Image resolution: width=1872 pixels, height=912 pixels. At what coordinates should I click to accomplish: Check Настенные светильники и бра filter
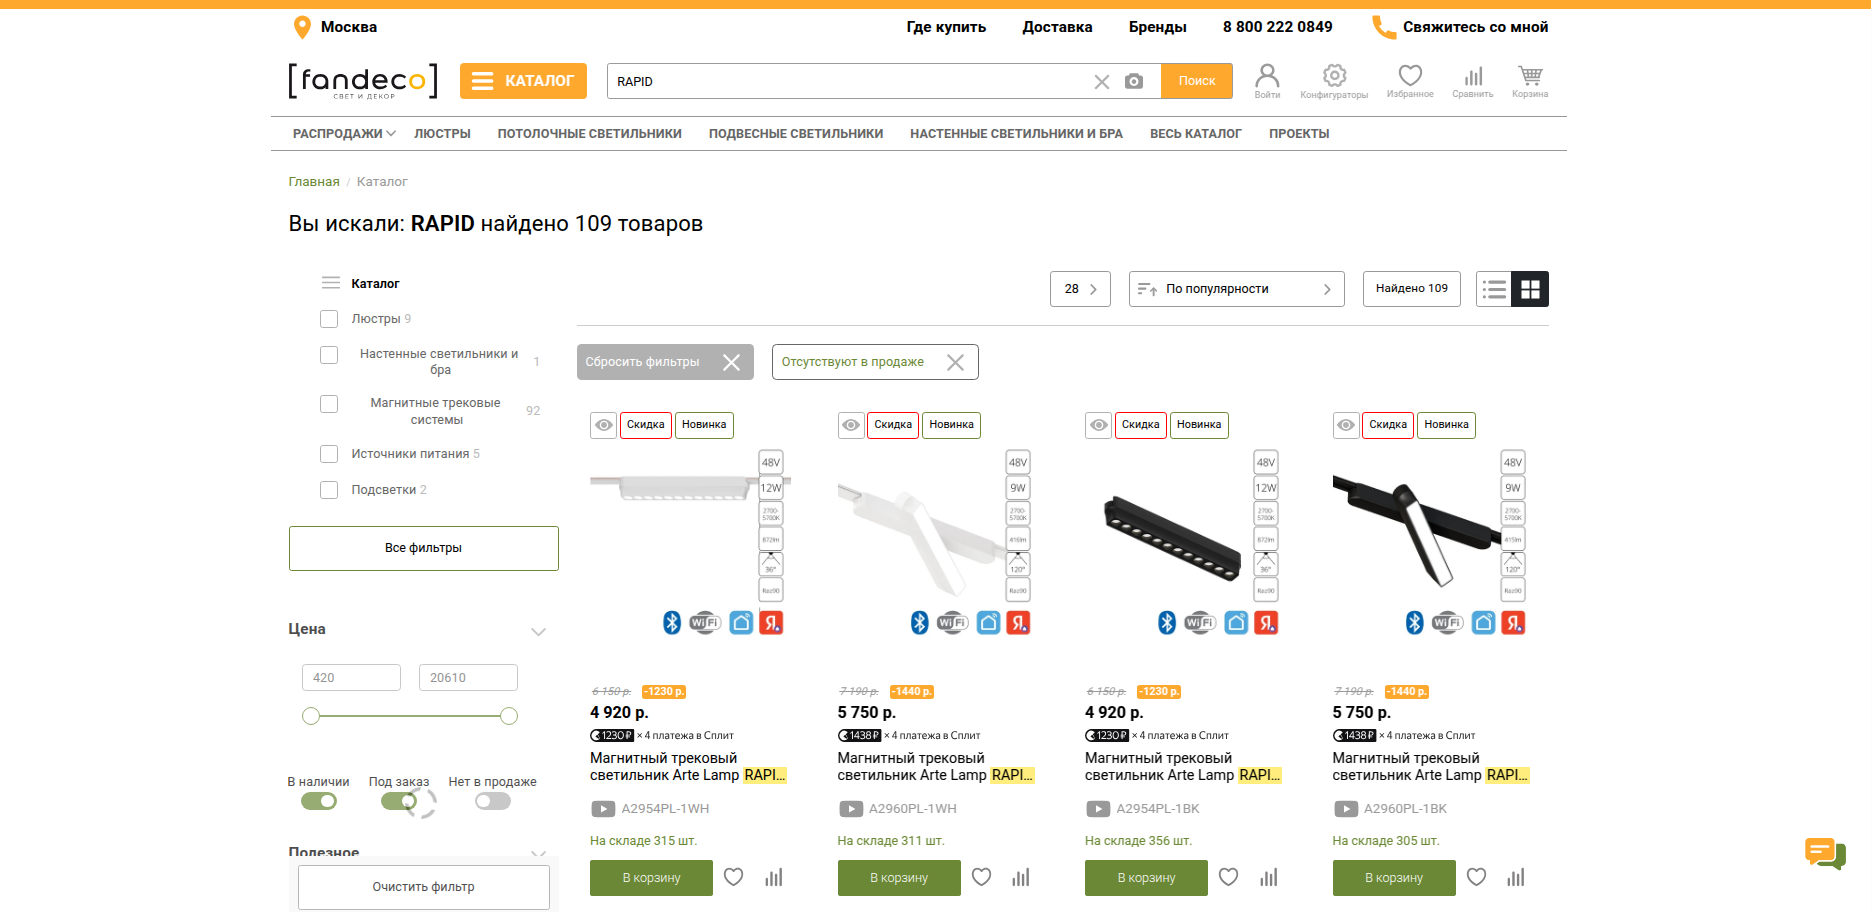click(x=329, y=355)
